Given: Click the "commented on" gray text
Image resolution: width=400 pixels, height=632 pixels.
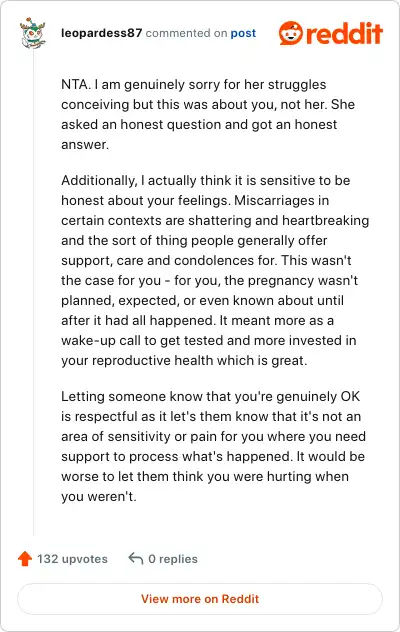Looking at the screenshot, I should [187, 33].
